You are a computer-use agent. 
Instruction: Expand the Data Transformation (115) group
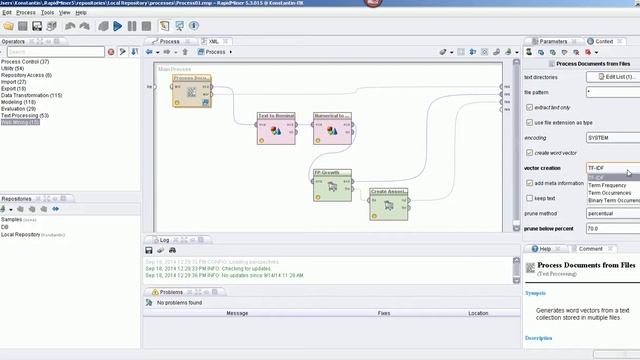(x=31, y=95)
